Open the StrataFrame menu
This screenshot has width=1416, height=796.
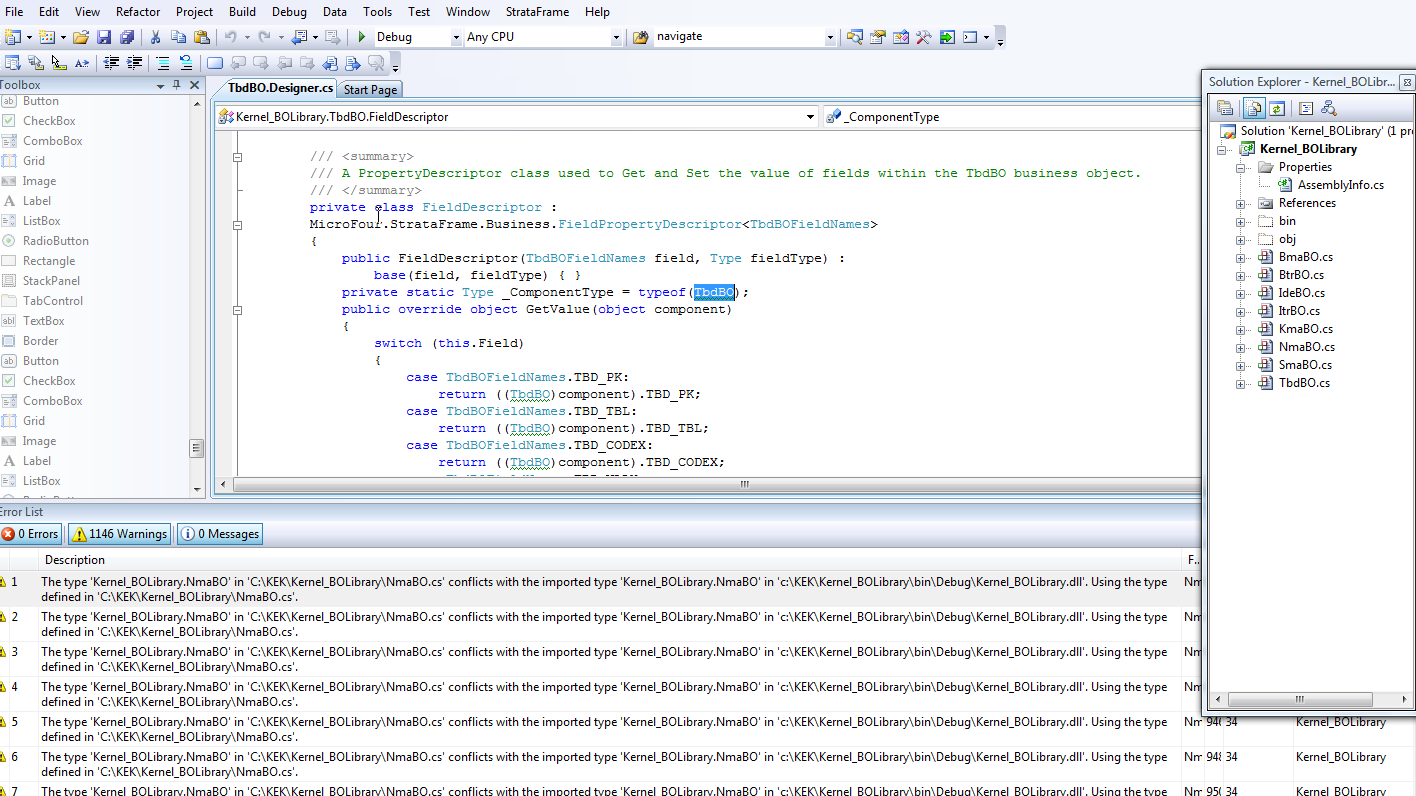(x=537, y=12)
